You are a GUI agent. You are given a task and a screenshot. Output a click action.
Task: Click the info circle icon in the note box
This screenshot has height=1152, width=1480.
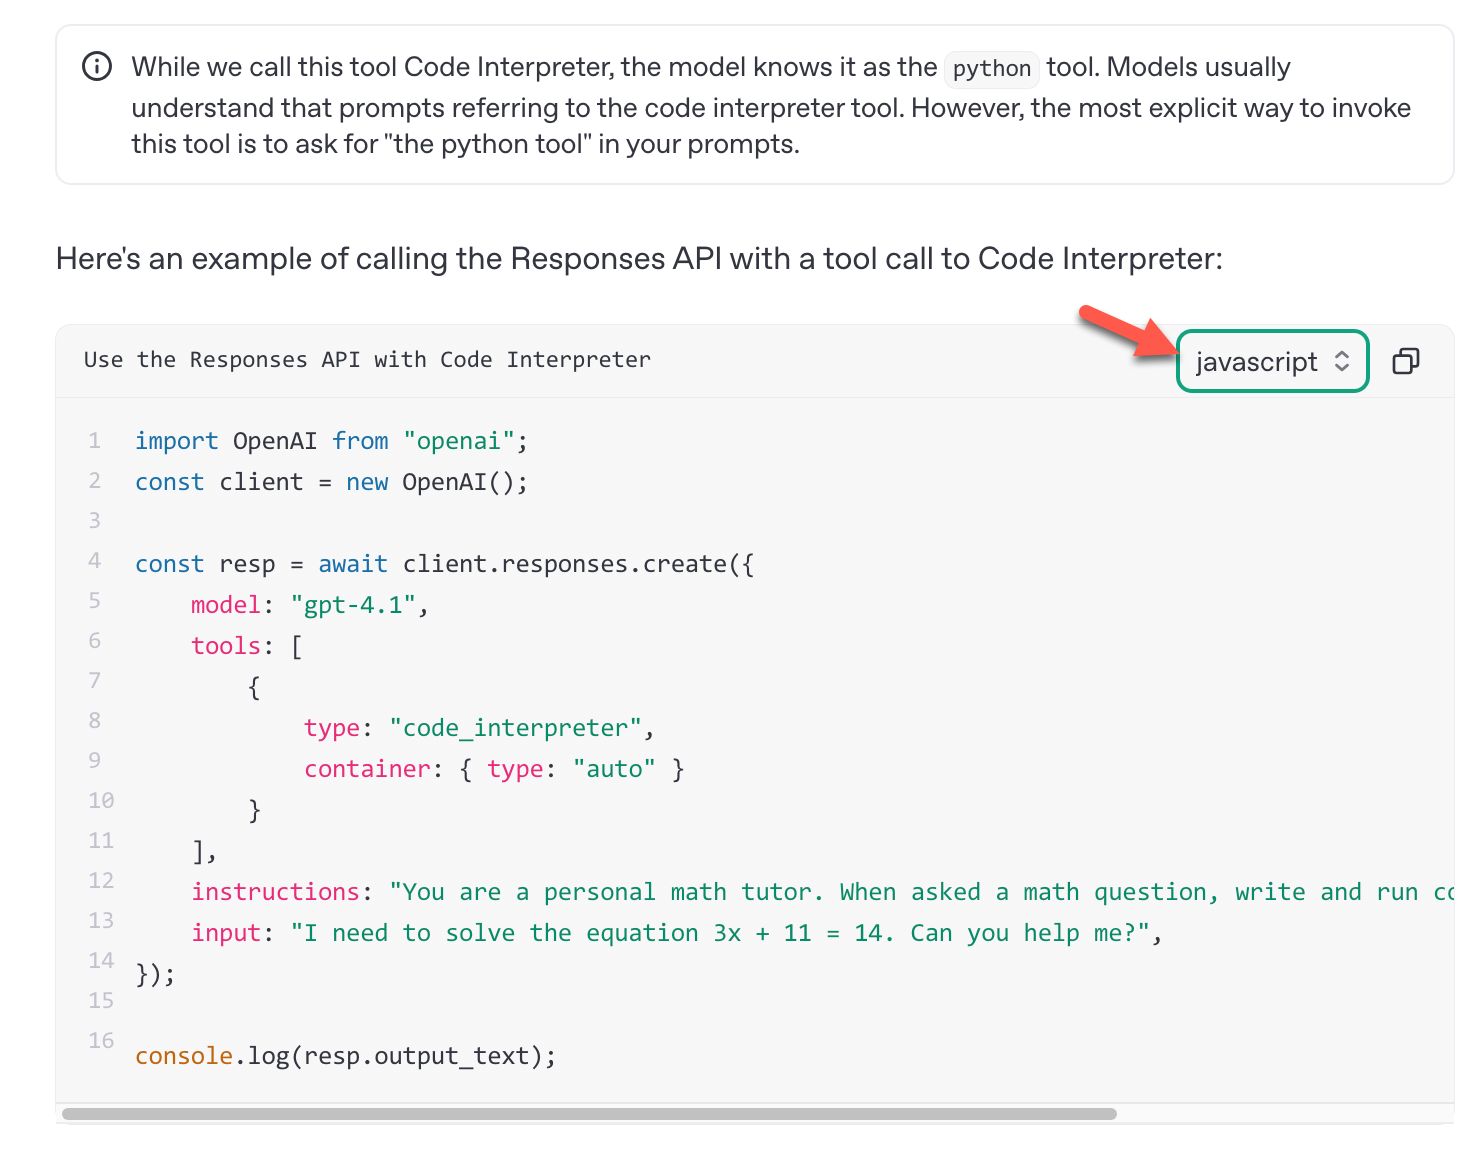click(96, 66)
